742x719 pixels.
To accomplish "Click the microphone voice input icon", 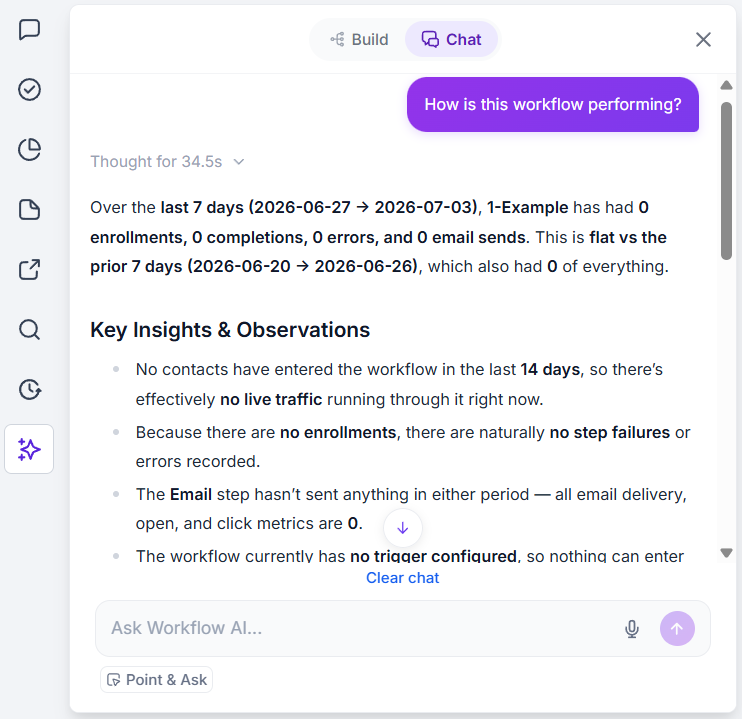I will pyautogui.click(x=632, y=629).
